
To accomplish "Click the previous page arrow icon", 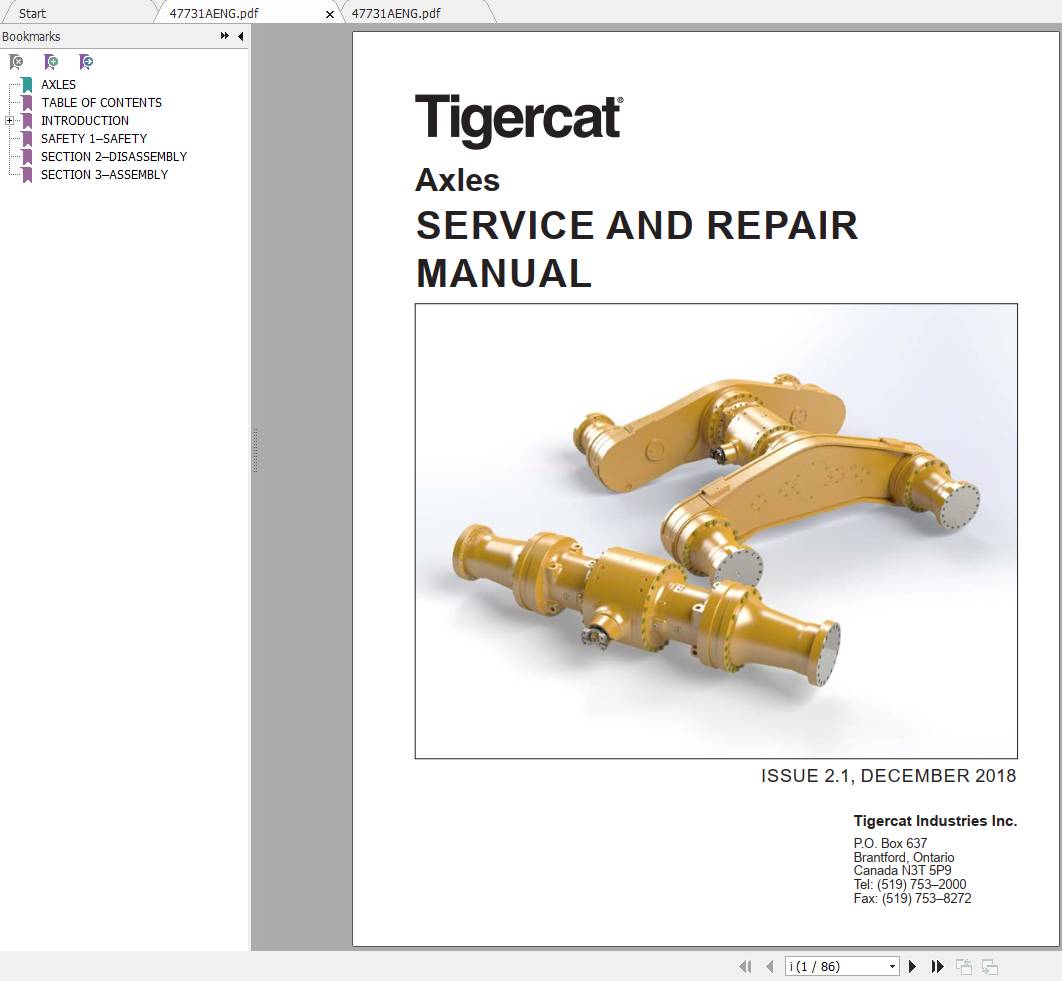I will (769, 966).
